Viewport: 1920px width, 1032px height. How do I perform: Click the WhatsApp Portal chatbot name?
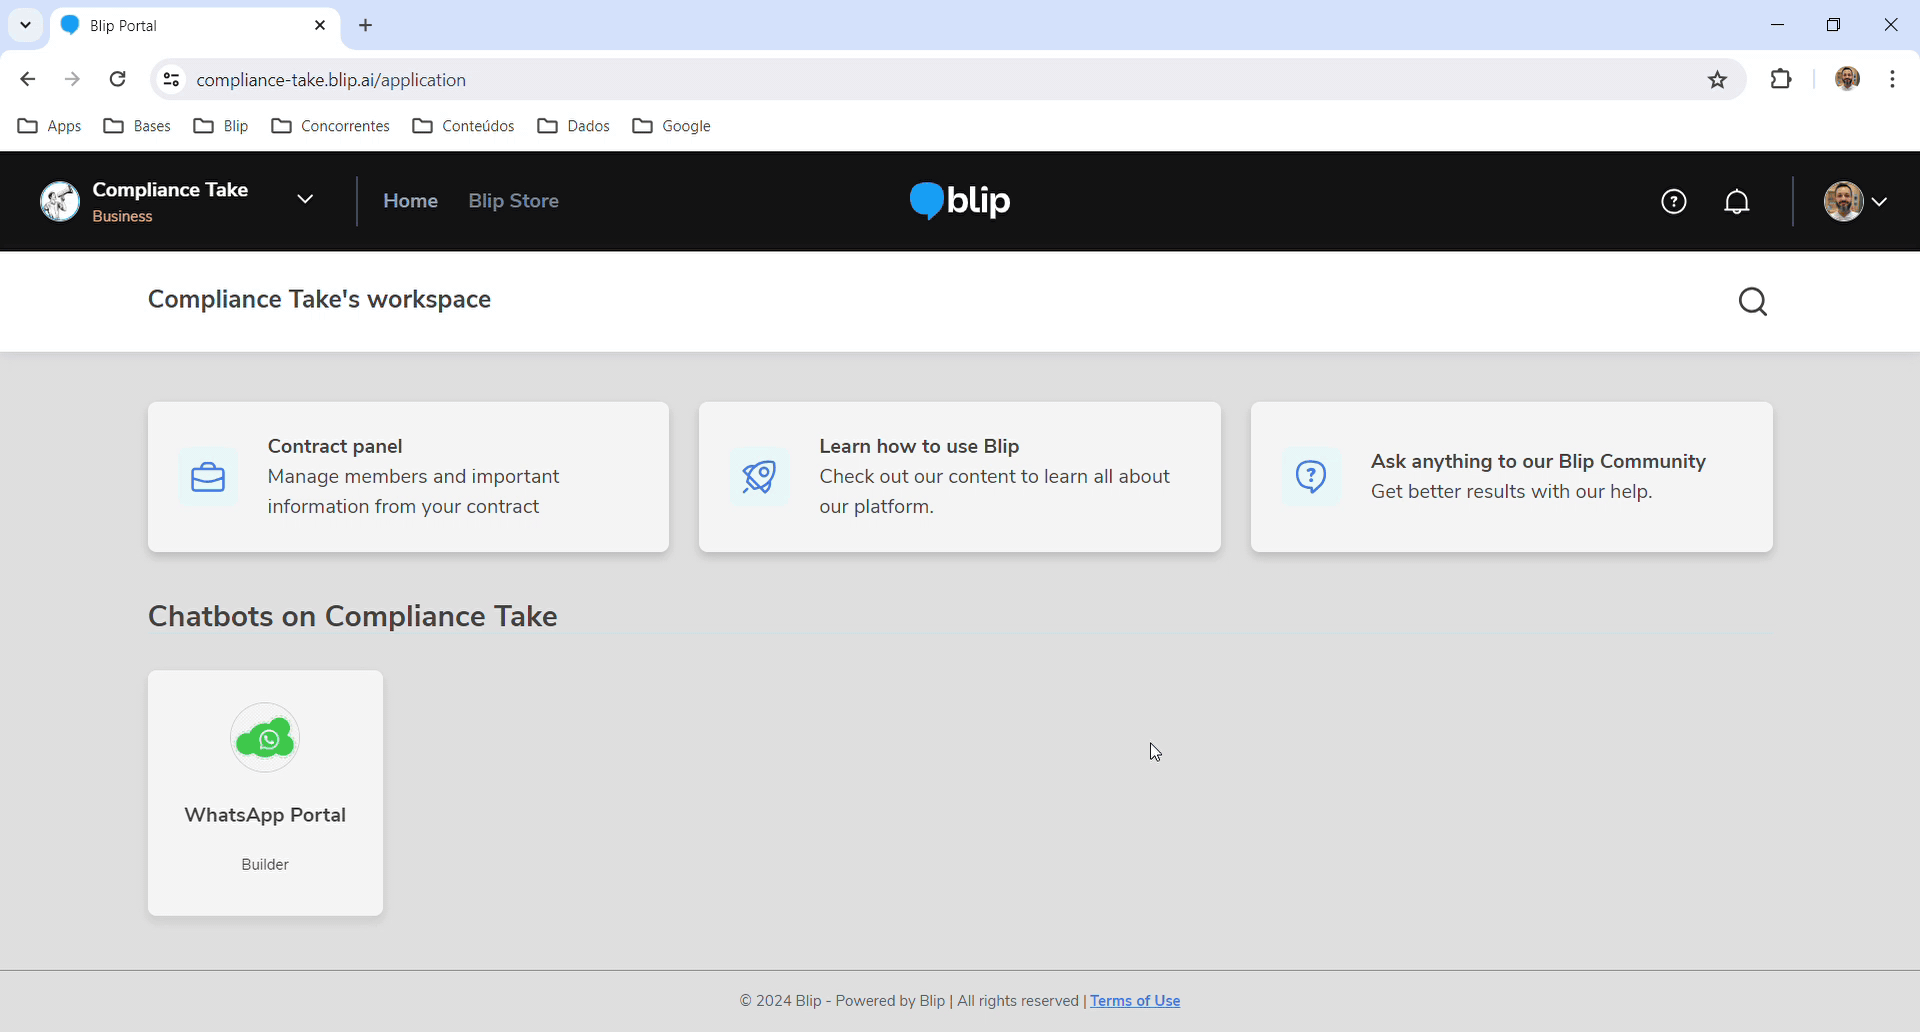coord(265,815)
